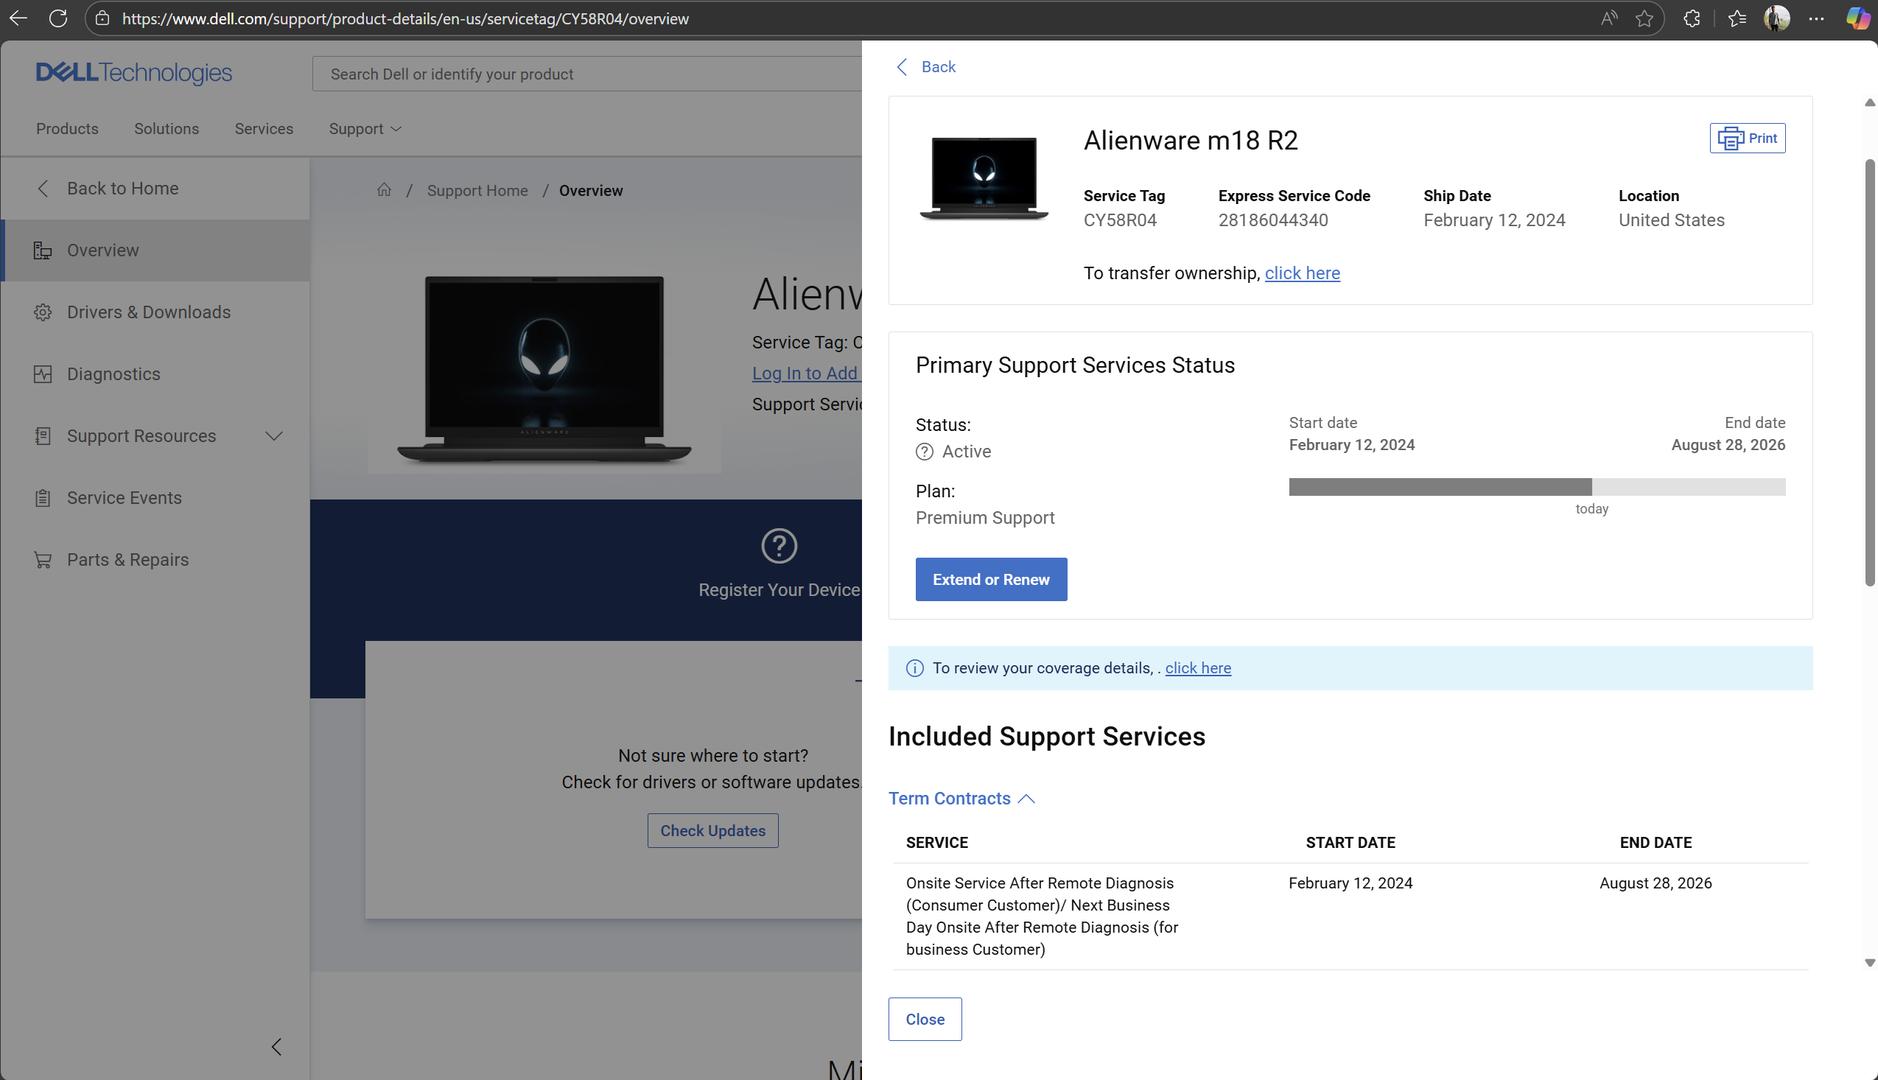Click the Onsite Service After Remote Diagnosis row

tap(1350, 916)
